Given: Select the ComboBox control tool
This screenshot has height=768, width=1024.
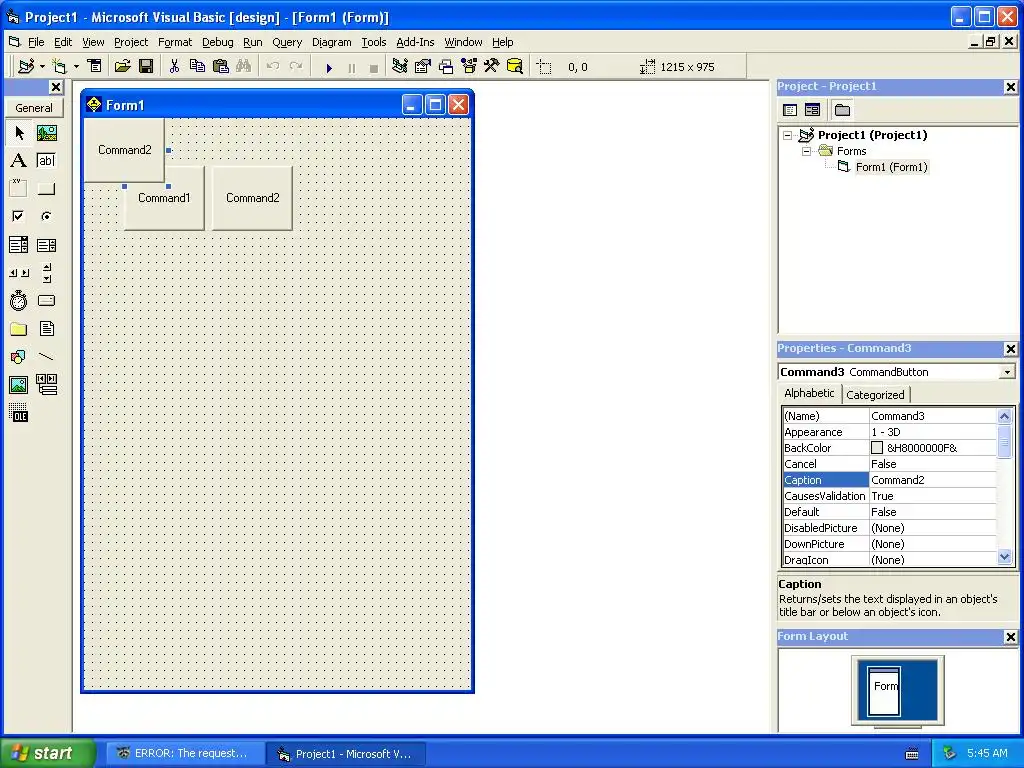Looking at the screenshot, I should [x=19, y=245].
